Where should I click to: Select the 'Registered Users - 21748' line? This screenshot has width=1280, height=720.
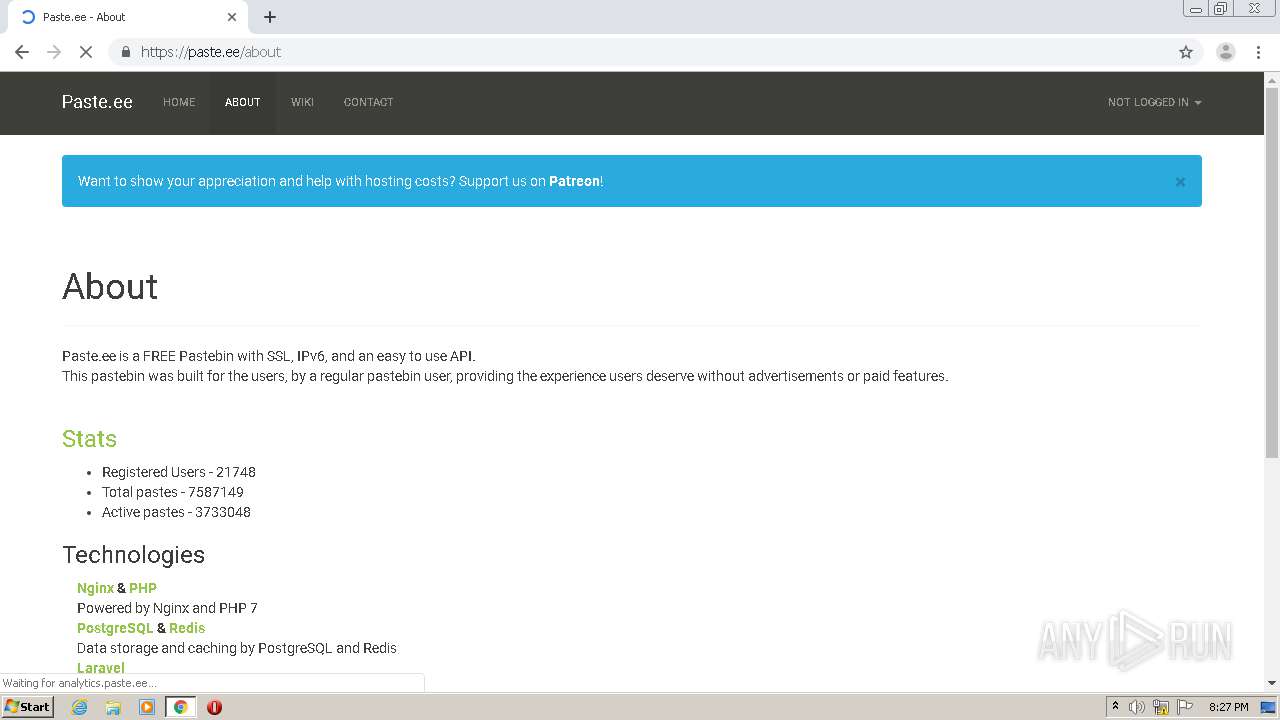tap(179, 472)
